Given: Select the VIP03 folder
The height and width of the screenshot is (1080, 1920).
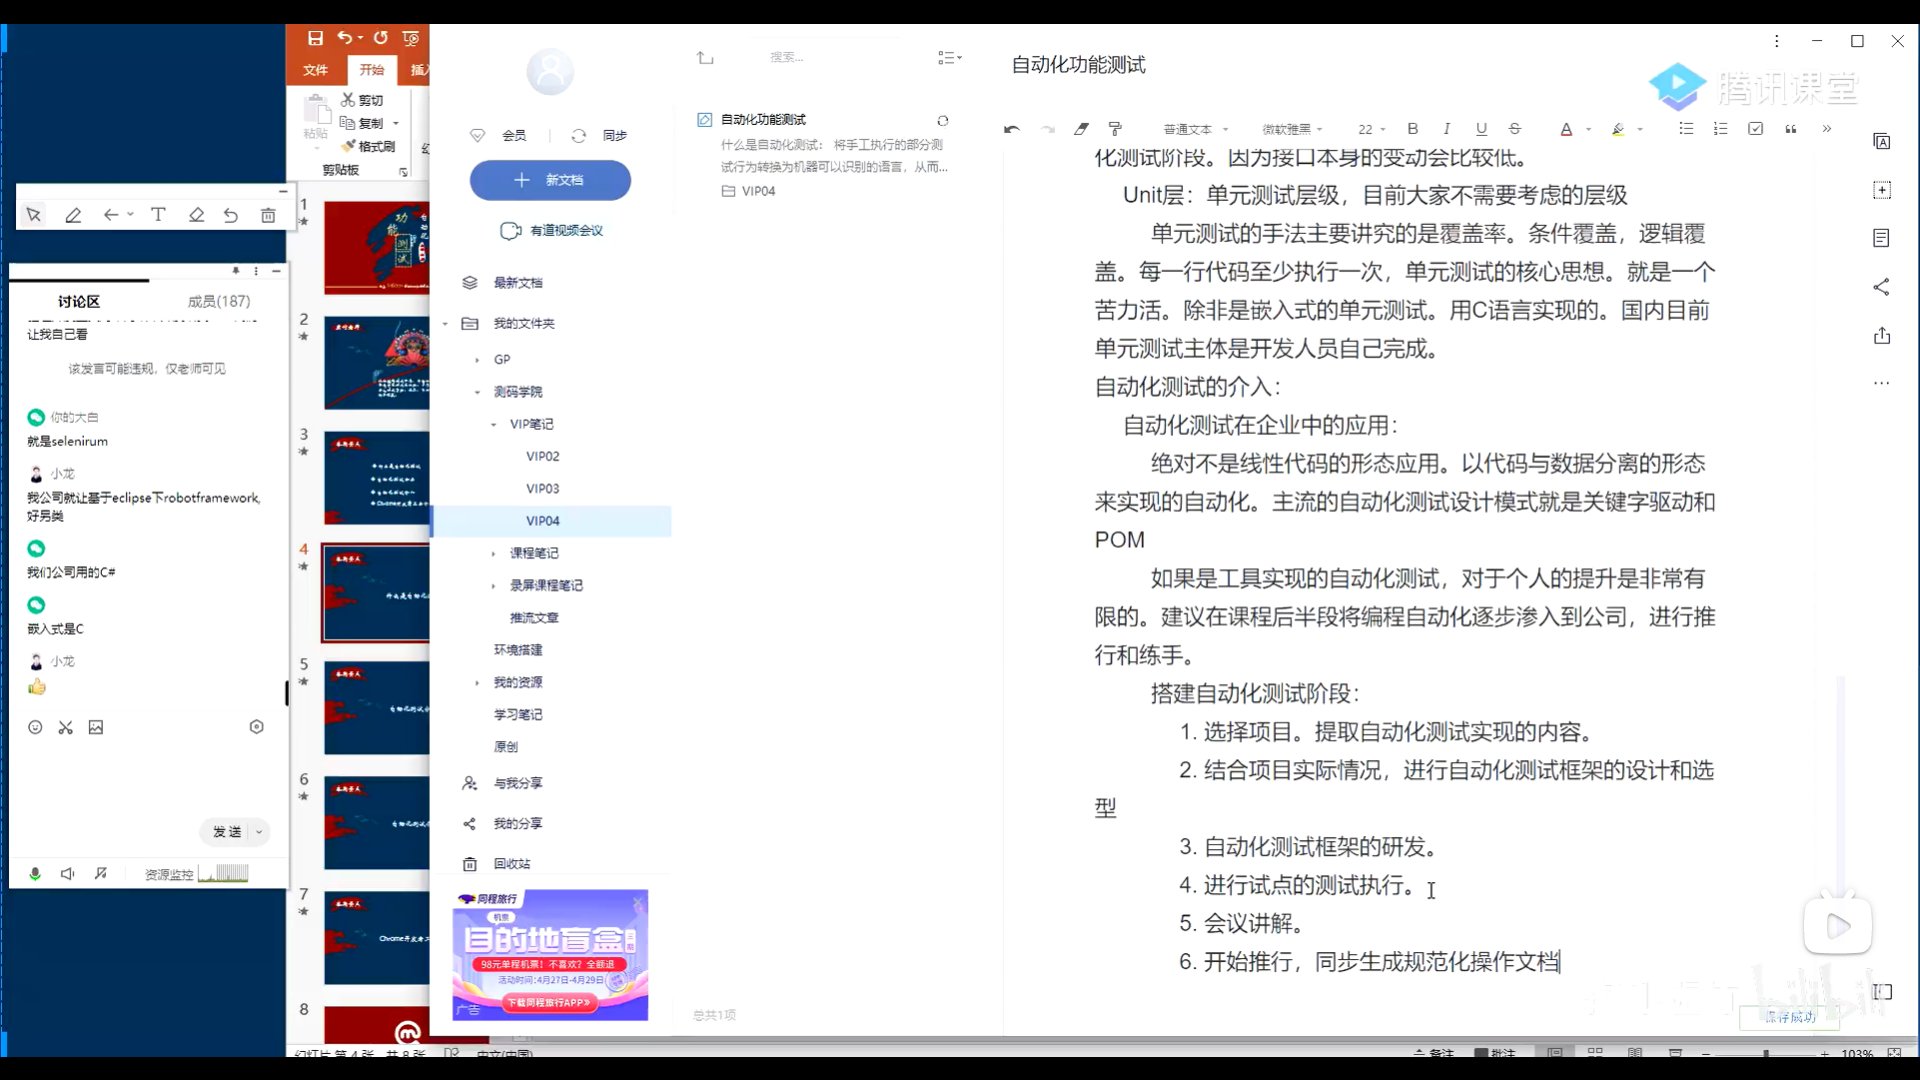Looking at the screenshot, I should tap(542, 488).
